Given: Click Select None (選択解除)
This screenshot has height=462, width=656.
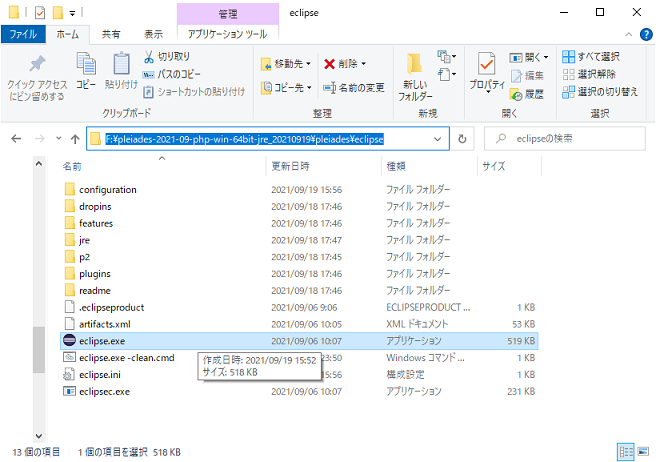Looking at the screenshot, I should (589, 74).
